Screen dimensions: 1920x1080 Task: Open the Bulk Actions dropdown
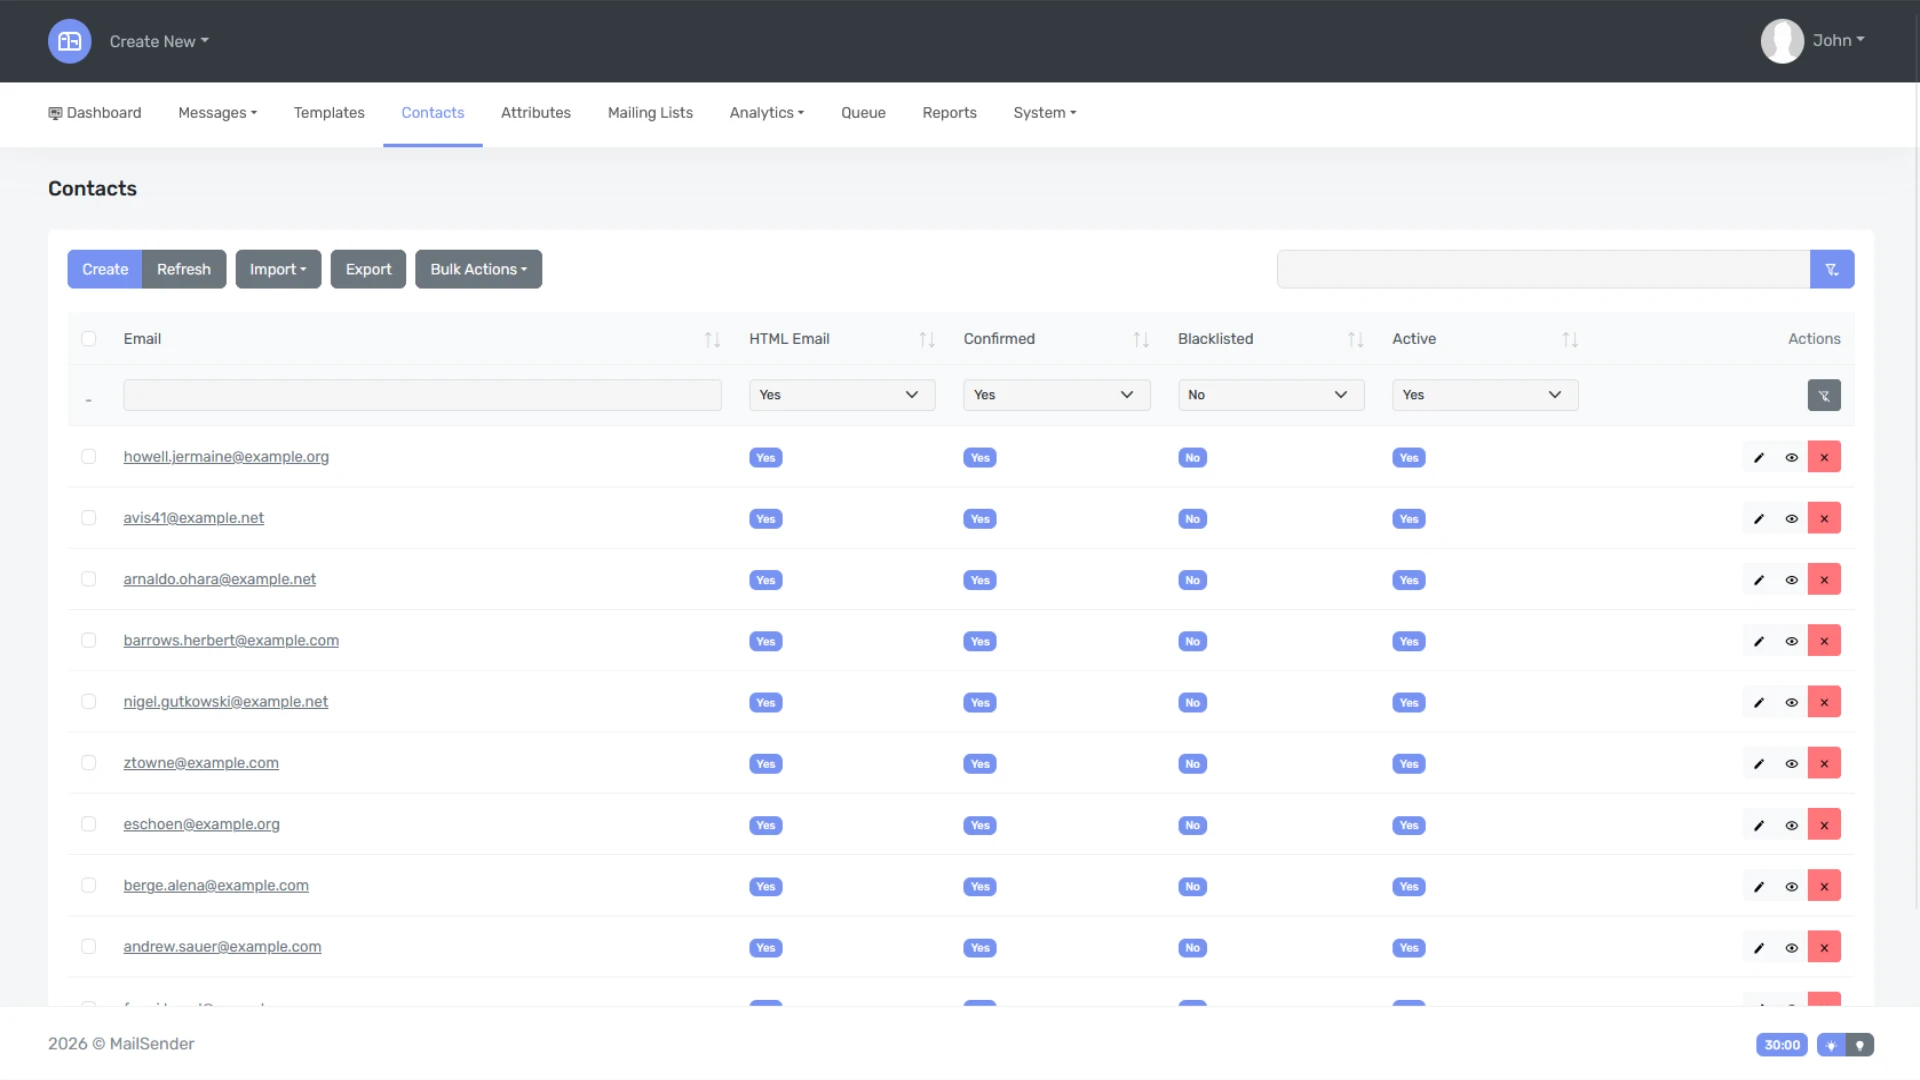coord(478,269)
